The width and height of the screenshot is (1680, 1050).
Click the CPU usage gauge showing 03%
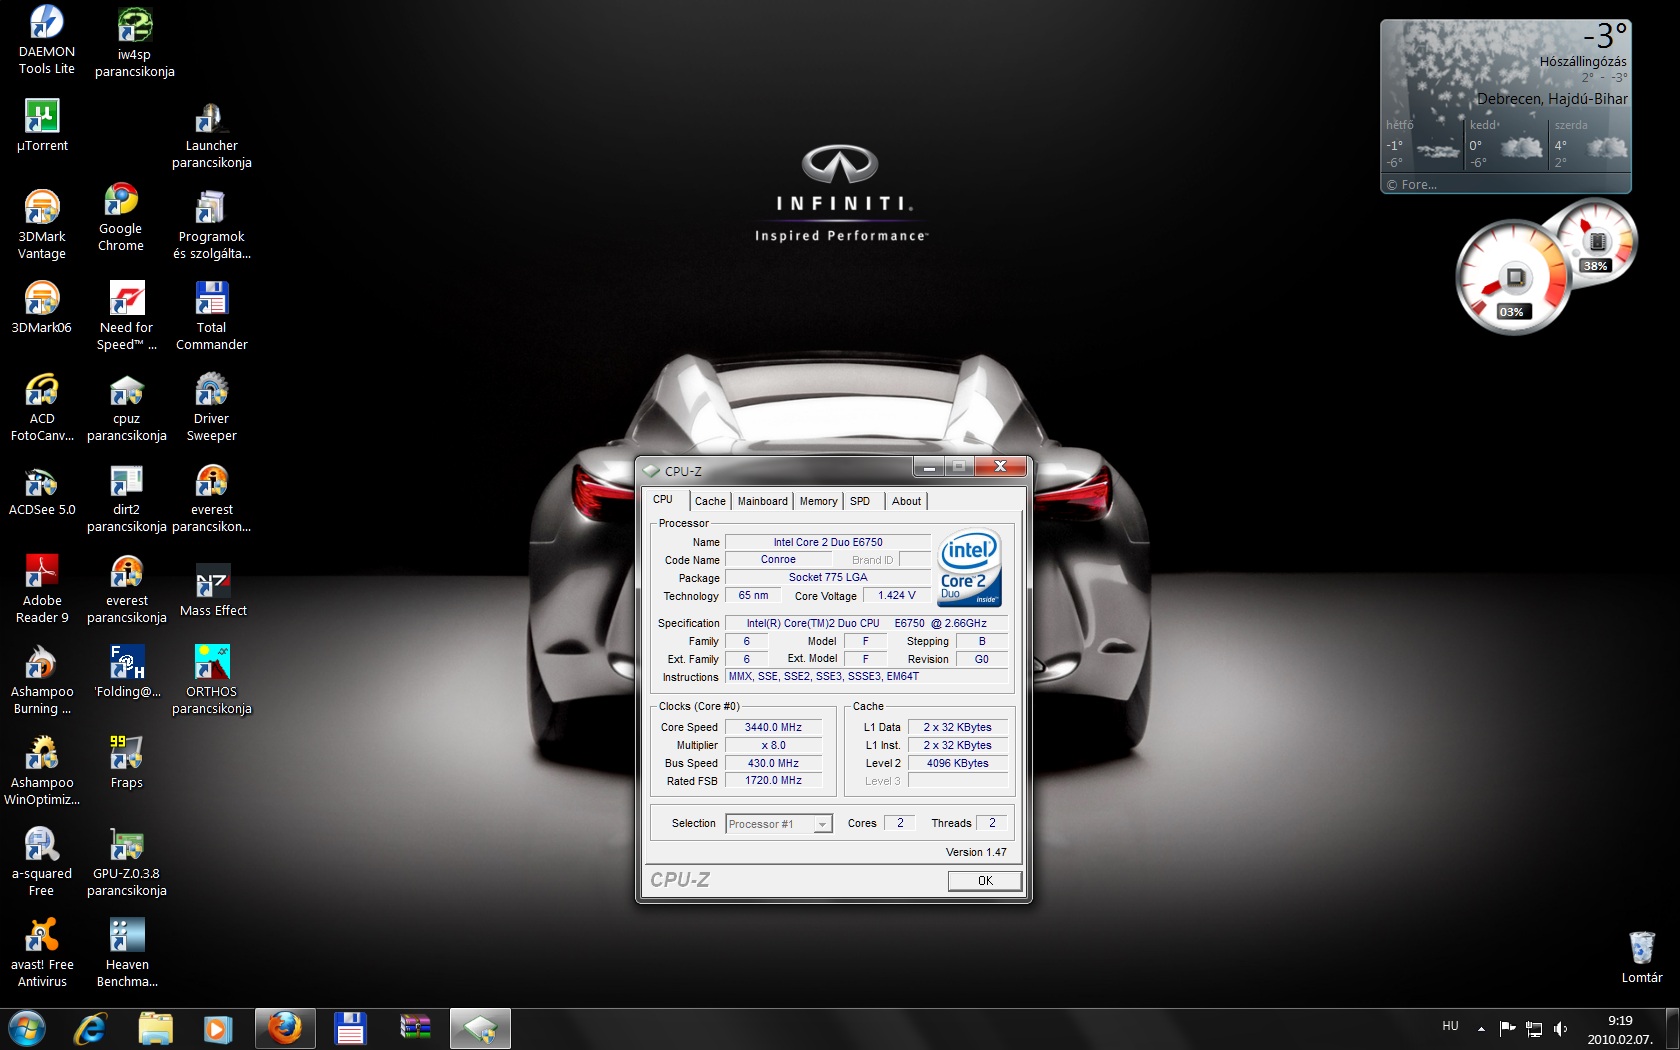[x=1512, y=278]
